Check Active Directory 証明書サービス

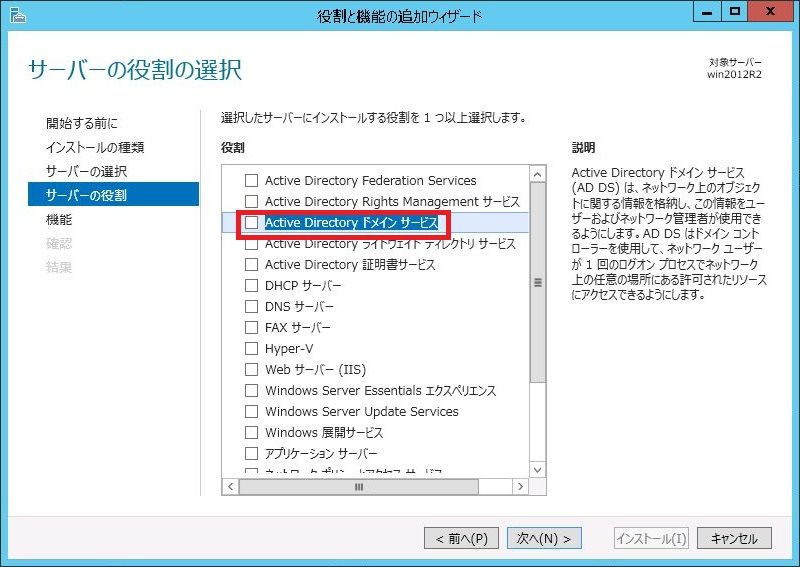pyautogui.click(x=252, y=264)
